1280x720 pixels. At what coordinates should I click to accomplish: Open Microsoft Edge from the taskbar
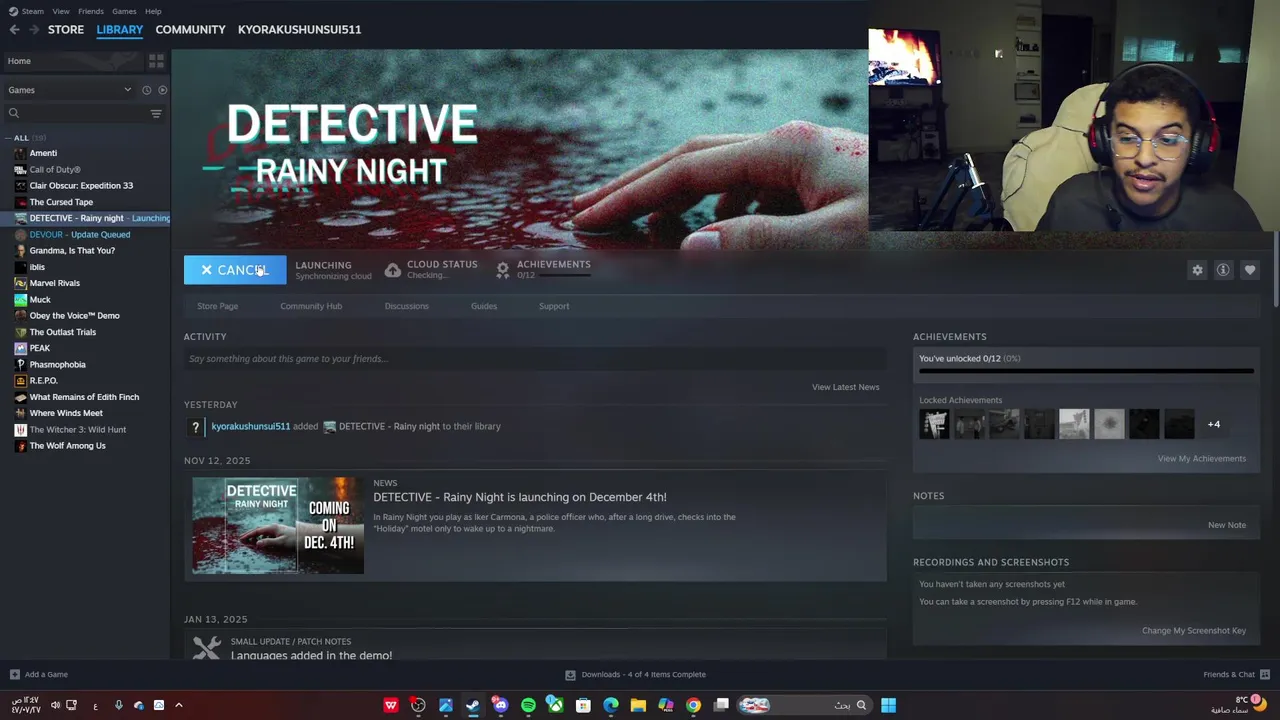click(610, 705)
